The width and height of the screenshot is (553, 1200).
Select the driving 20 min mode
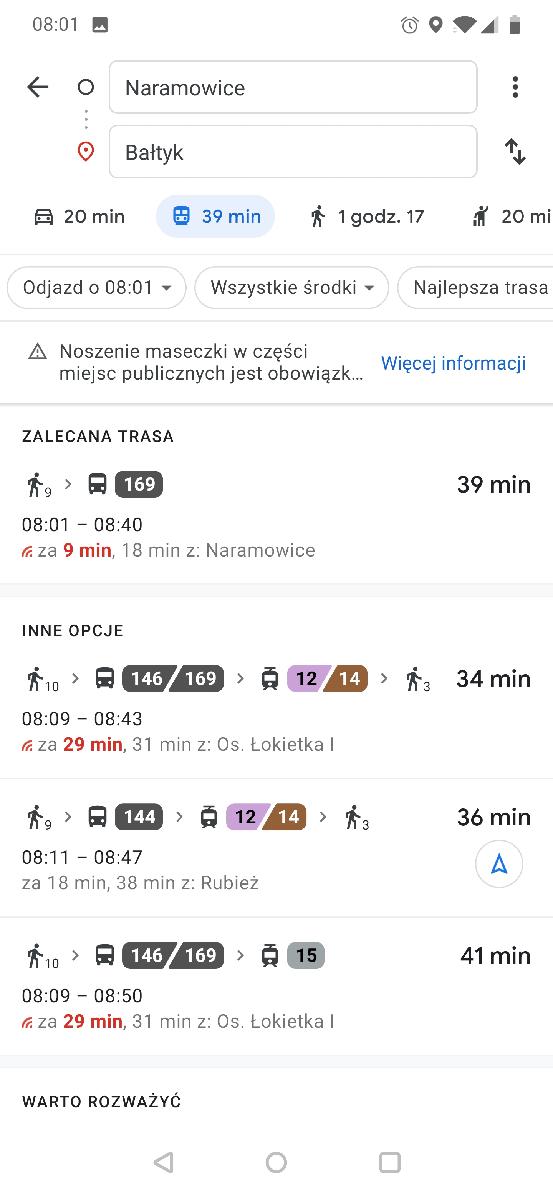pyautogui.click(x=79, y=216)
